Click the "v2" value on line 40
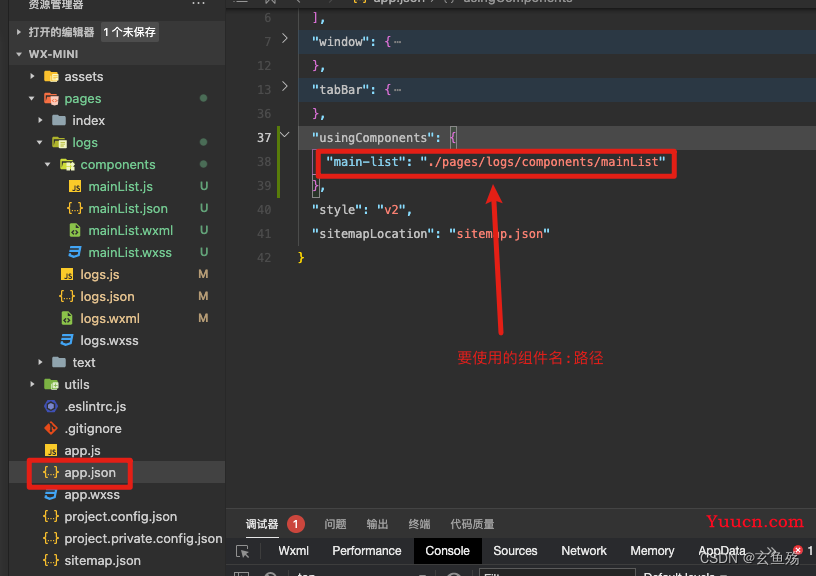 [391, 210]
